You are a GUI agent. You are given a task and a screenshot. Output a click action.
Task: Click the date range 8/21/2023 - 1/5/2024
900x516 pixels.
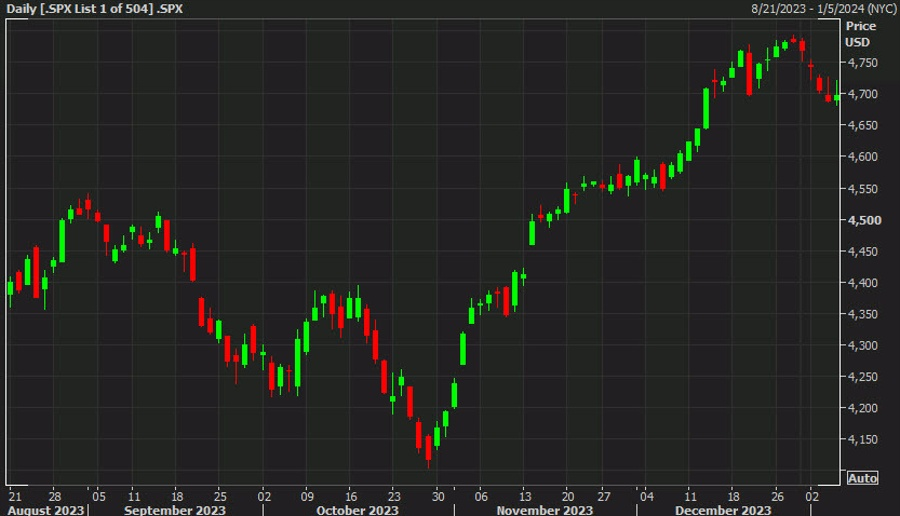click(x=824, y=9)
